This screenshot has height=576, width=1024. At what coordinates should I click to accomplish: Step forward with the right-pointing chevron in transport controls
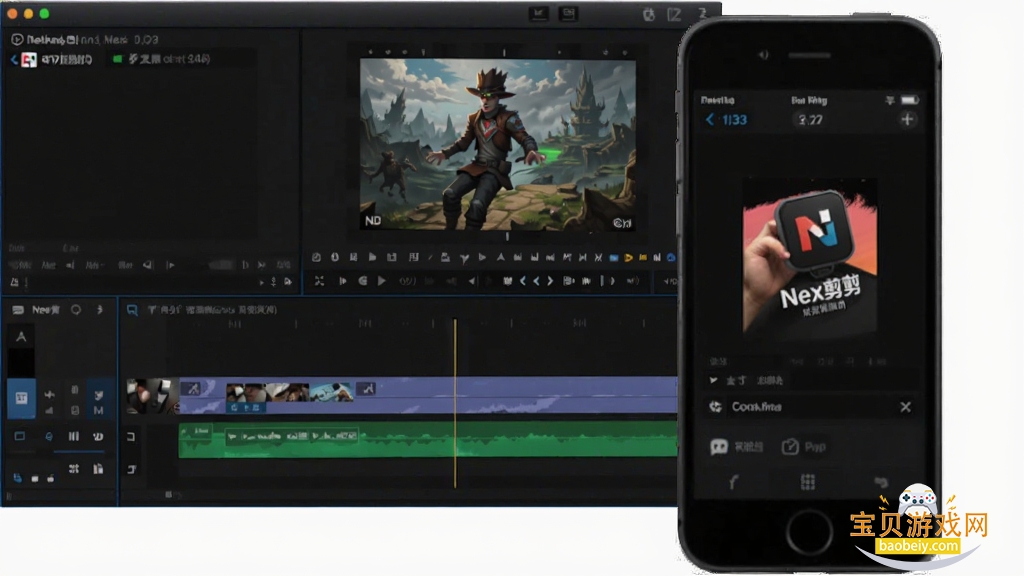pyautogui.click(x=550, y=281)
